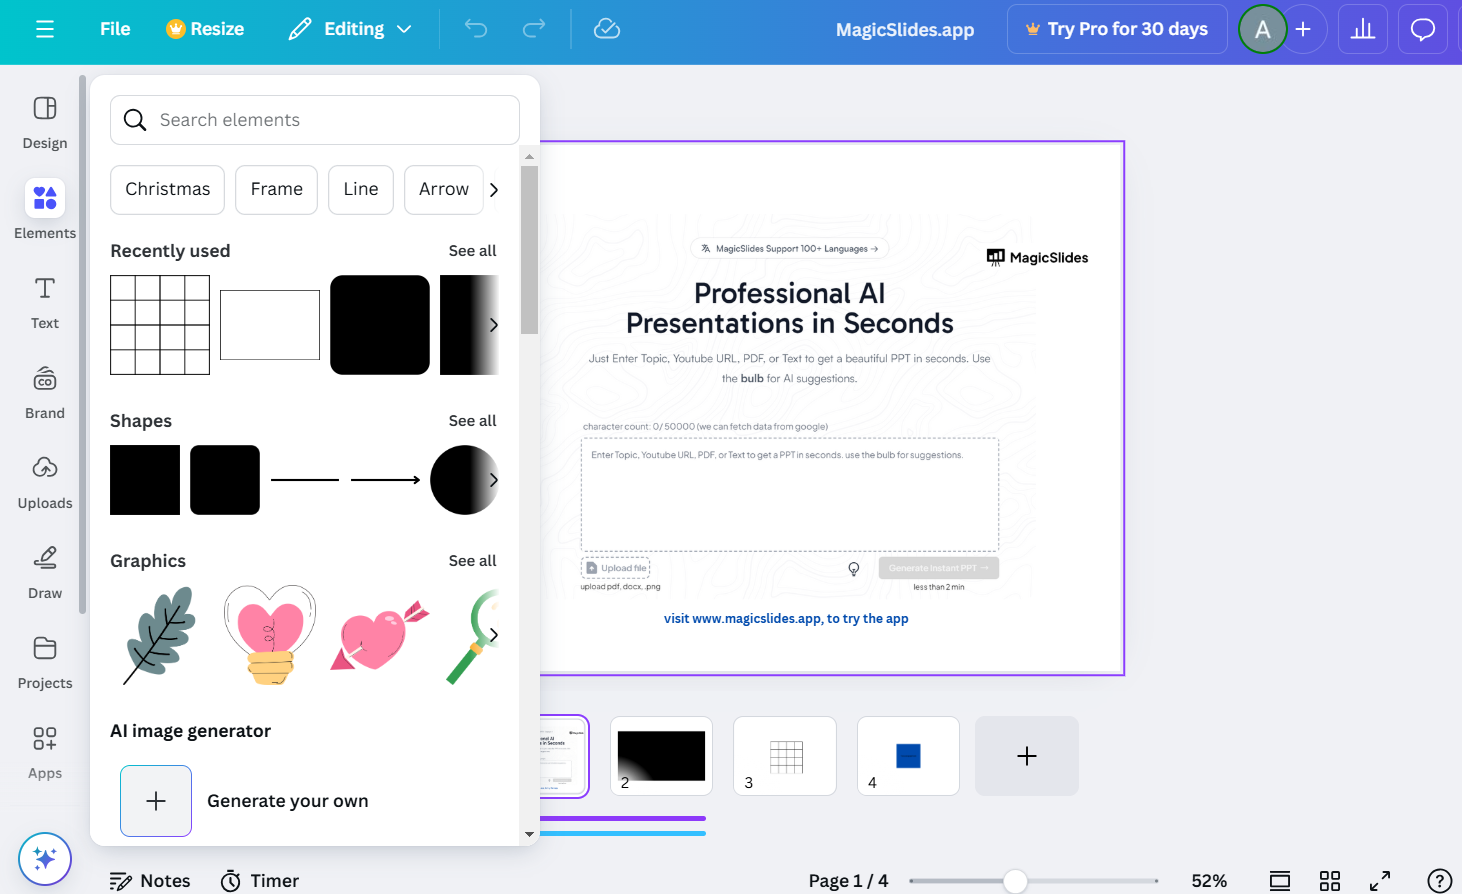
Task: Open the Design tab
Action: point(45,123)
